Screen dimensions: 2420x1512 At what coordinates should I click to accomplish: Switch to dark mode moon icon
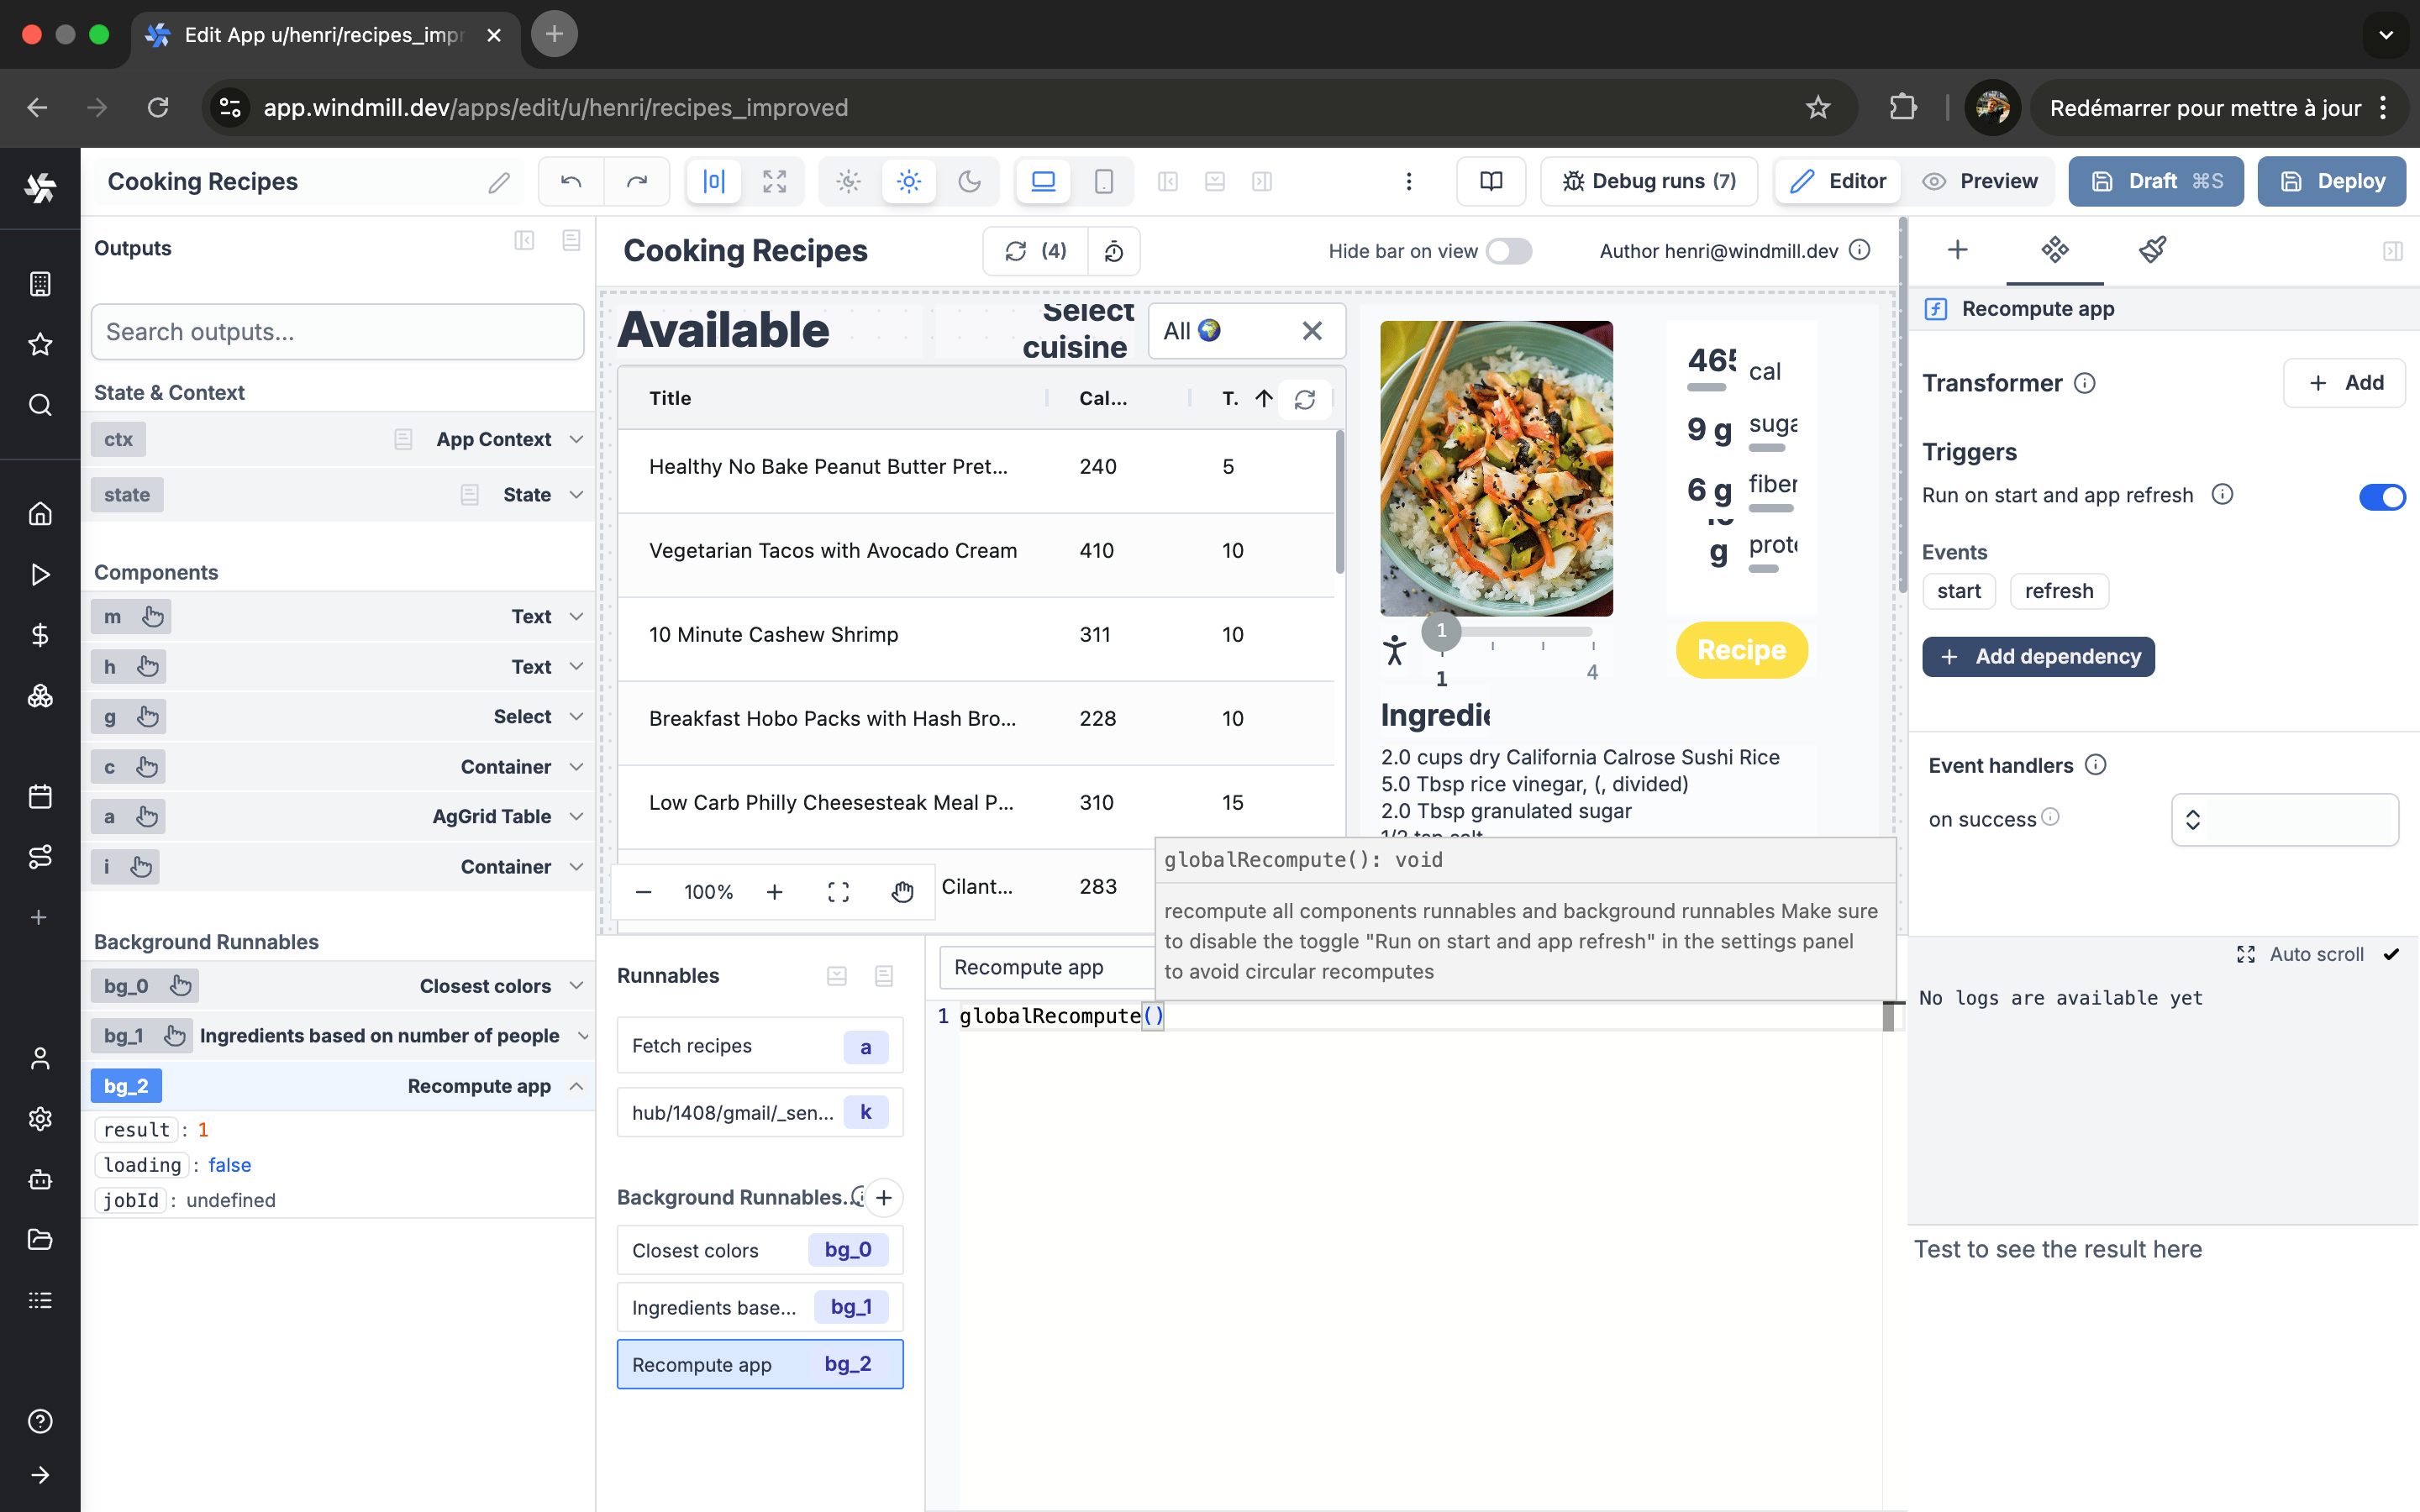pos(969,181)
